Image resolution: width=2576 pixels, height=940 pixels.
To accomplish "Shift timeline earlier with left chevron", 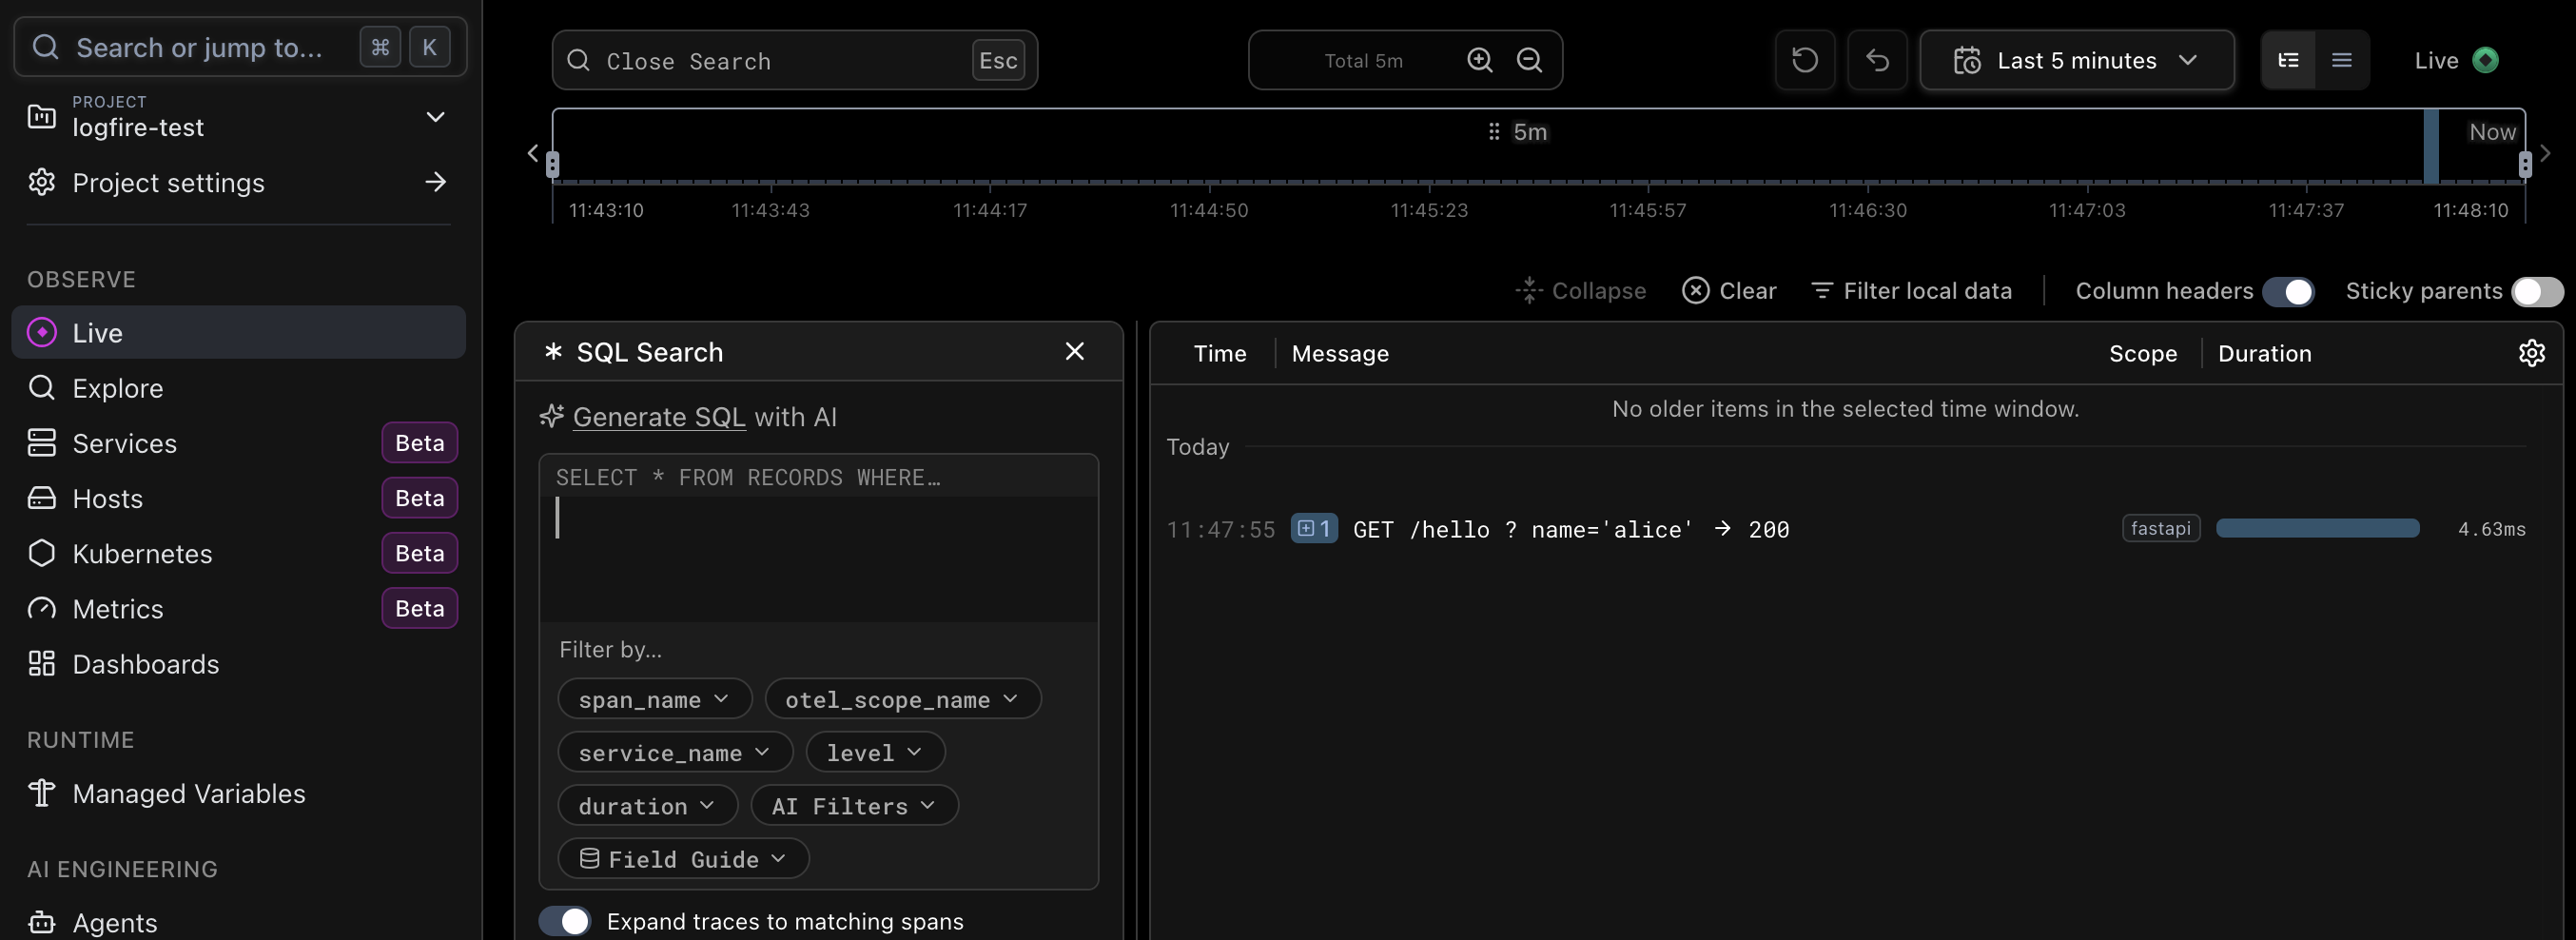I will point(533,153).
